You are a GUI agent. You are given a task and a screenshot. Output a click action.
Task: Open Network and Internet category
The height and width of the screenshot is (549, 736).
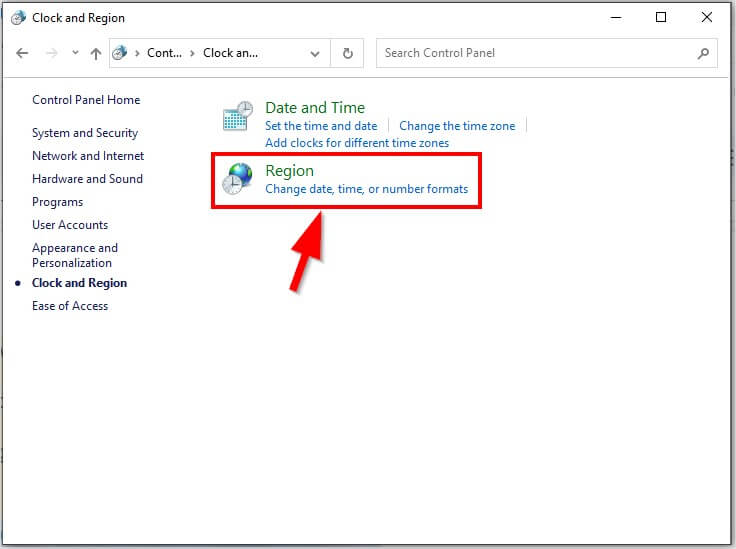(88, 156)
